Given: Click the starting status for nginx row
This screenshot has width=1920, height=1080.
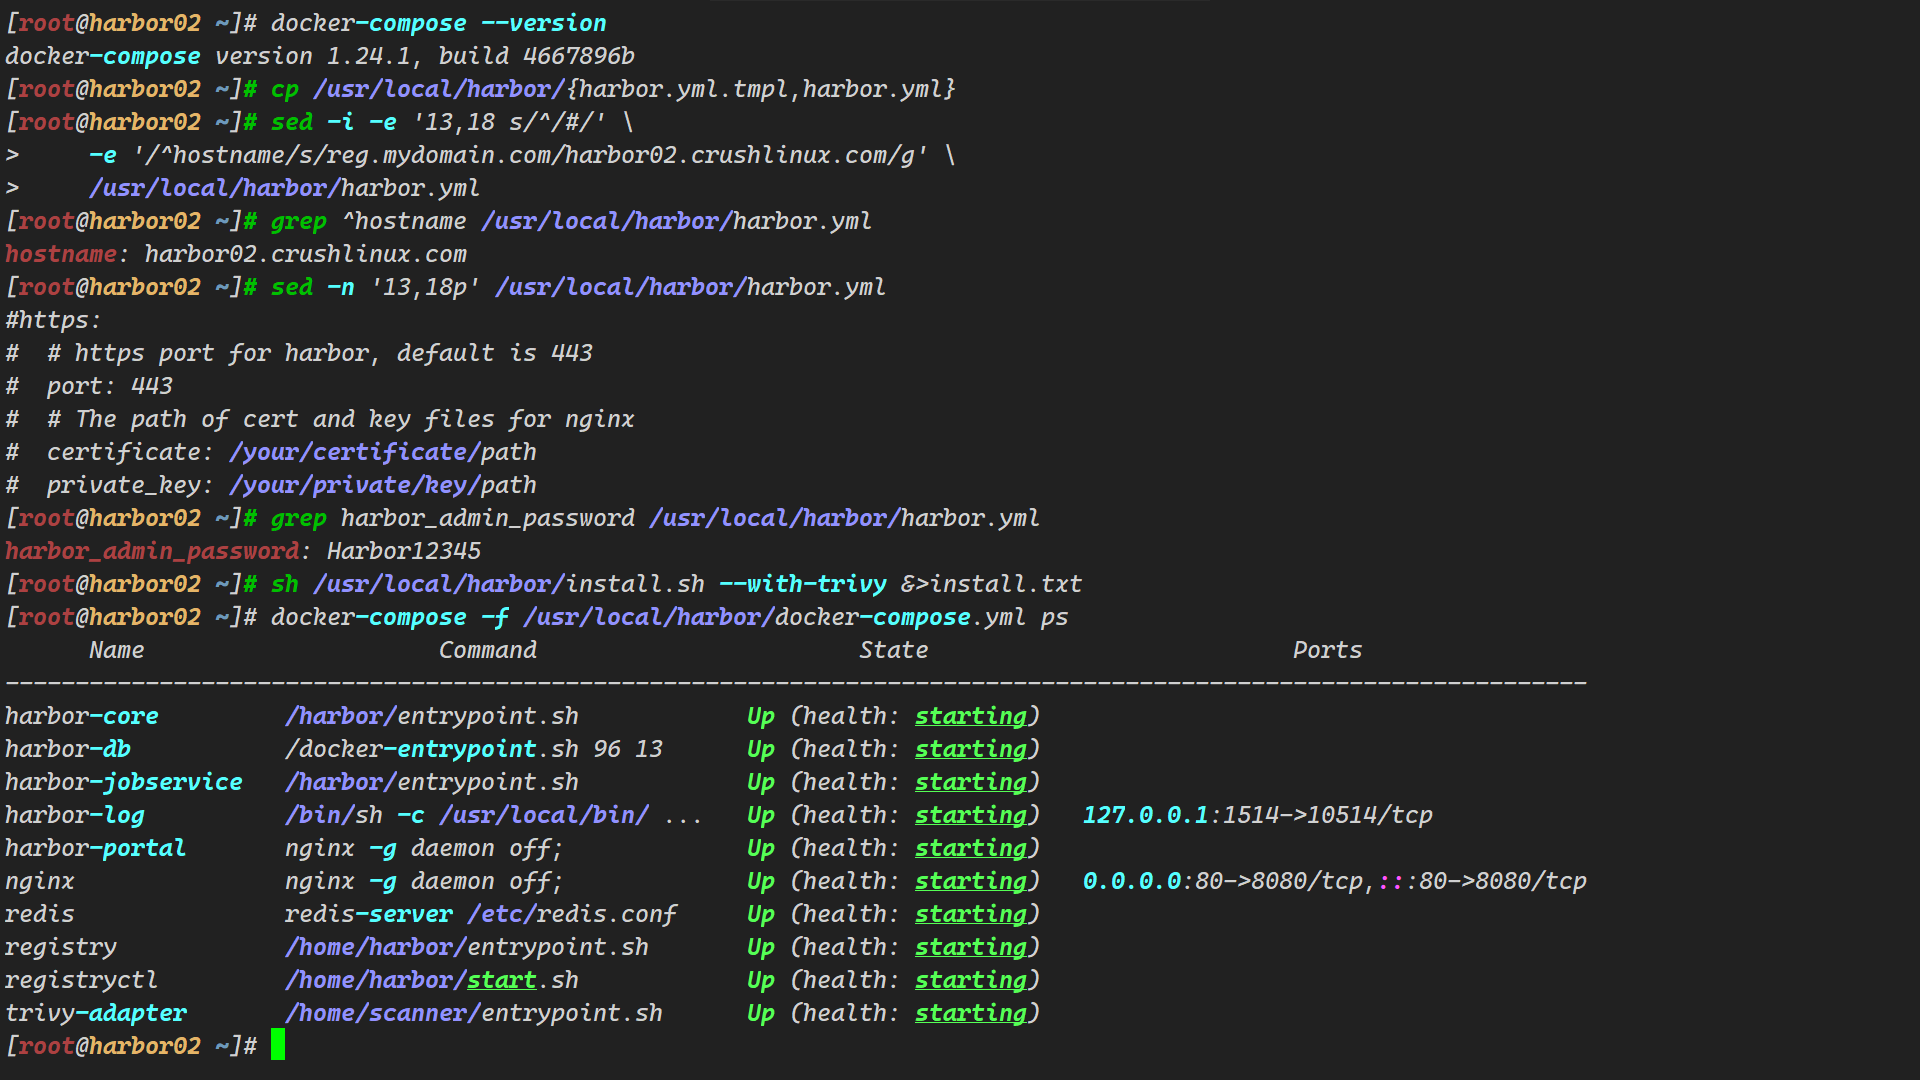Looking at the screenshot, I should point(970,881).
